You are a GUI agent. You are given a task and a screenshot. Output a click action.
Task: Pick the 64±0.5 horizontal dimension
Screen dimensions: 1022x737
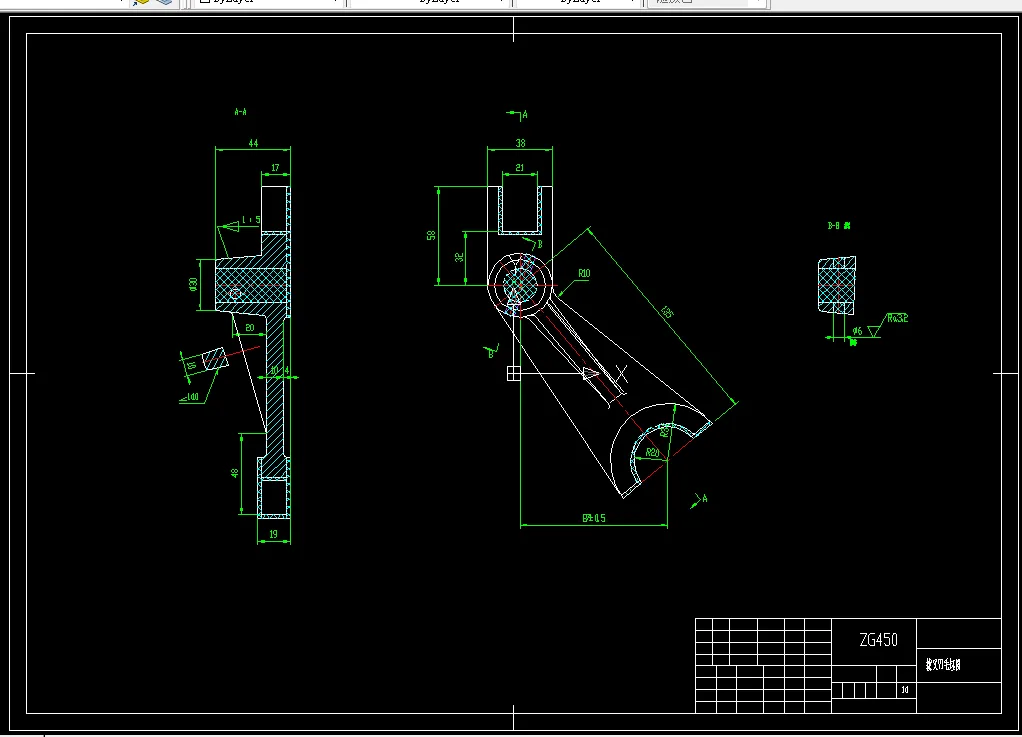(594, 518)
